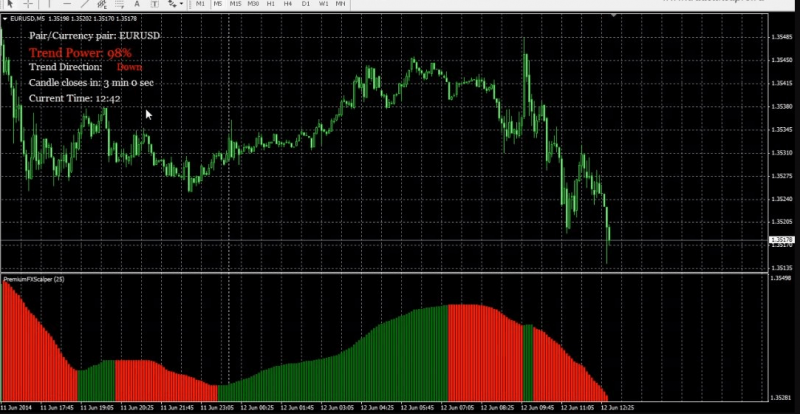Select the text 'A' tool
This screenshot has height=414, width=800.
click(x=138, y=4)
